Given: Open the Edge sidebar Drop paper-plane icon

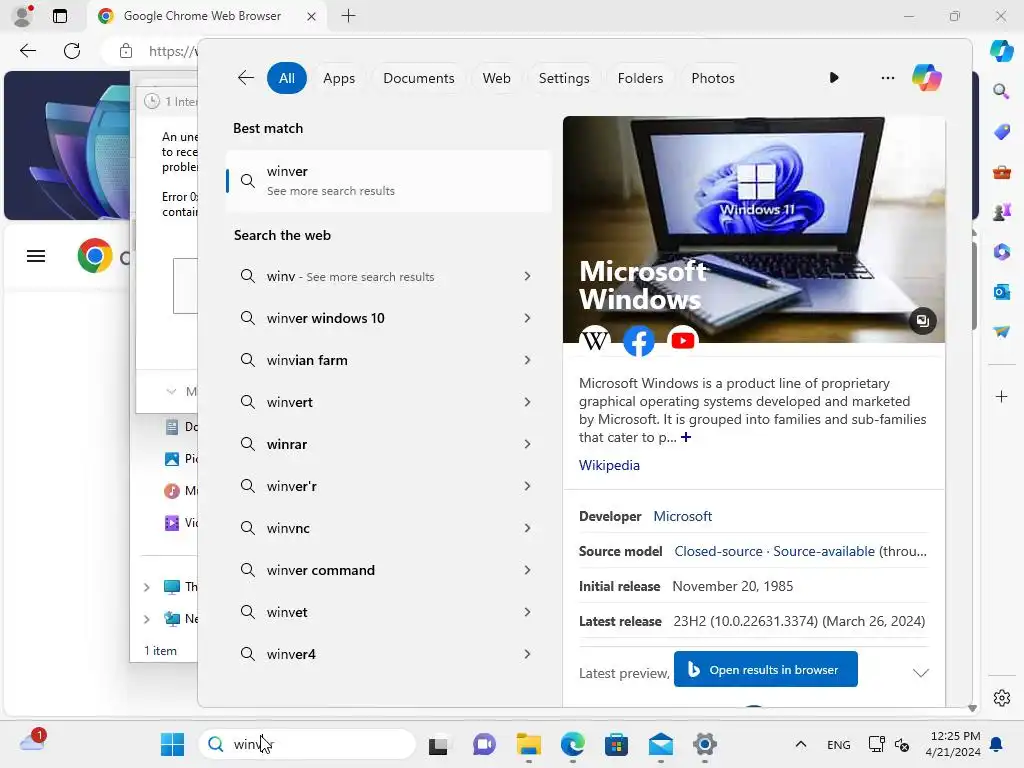Looking at the screenshot, I should tap(1001, 332).
